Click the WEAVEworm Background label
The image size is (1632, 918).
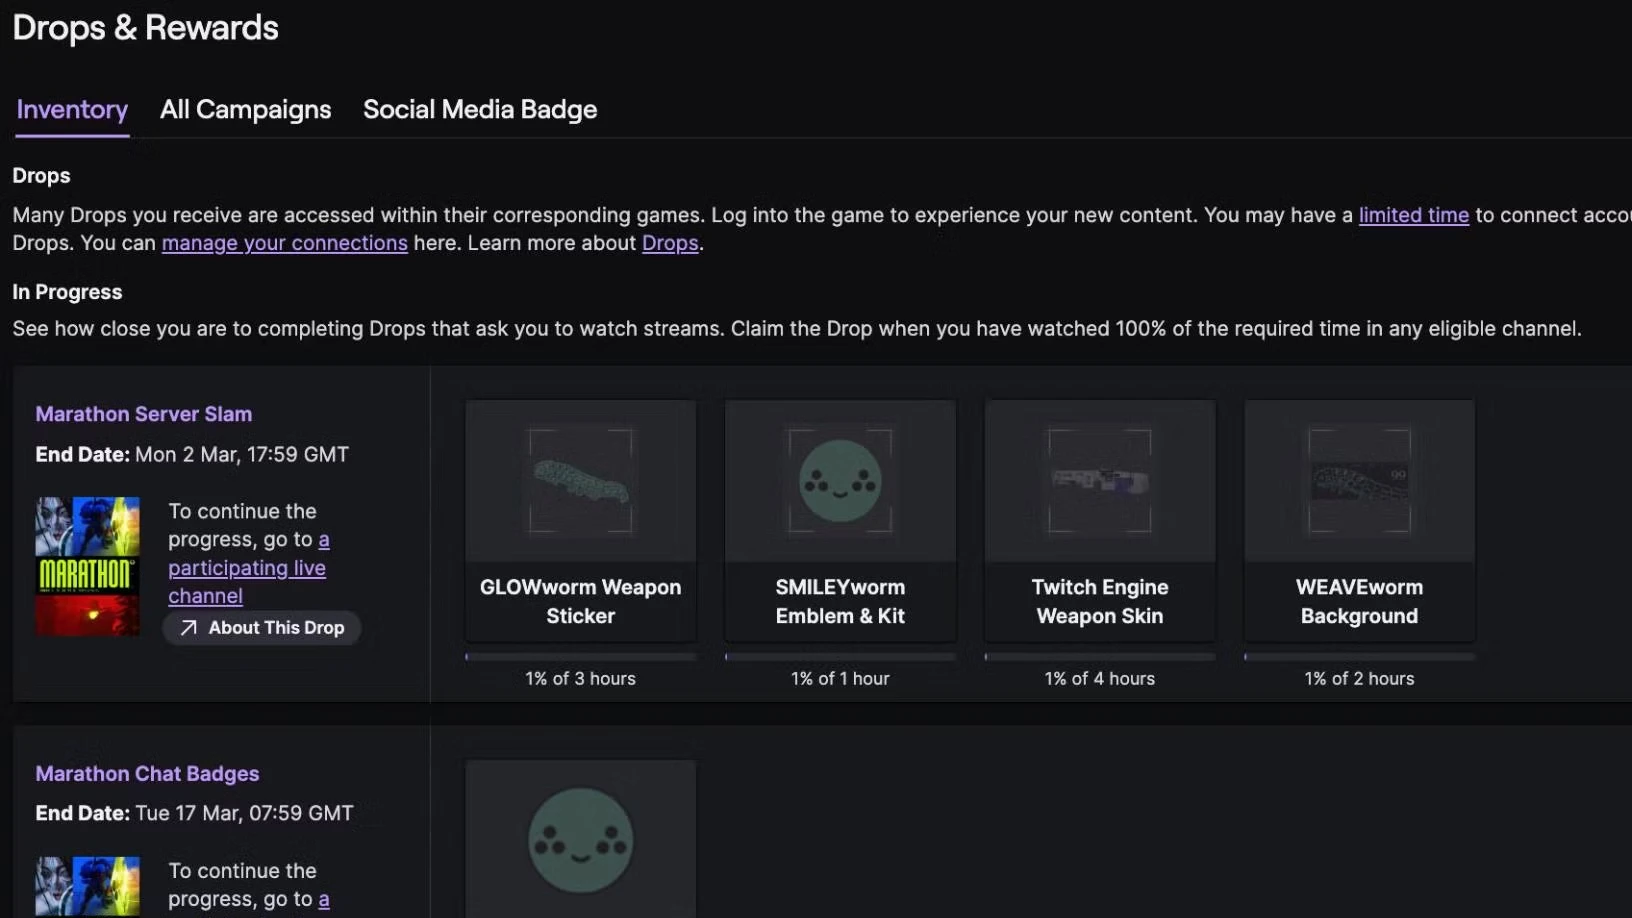coord(1360,602)
